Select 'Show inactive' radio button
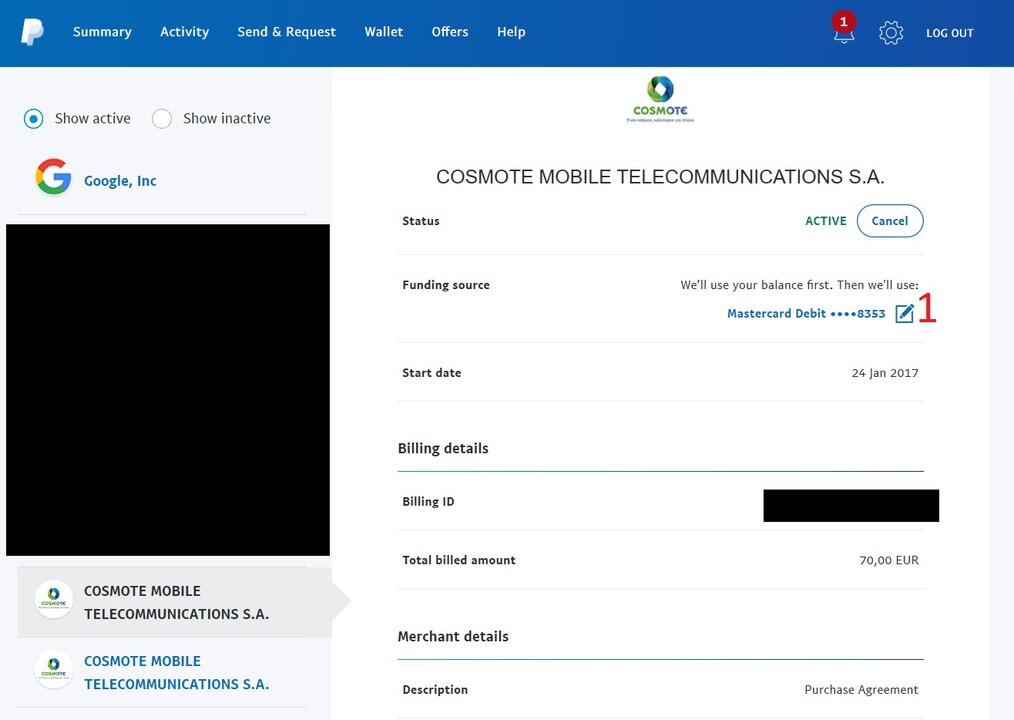The width and height of the screenshot is (1014, 720). [x=162, y=118]
